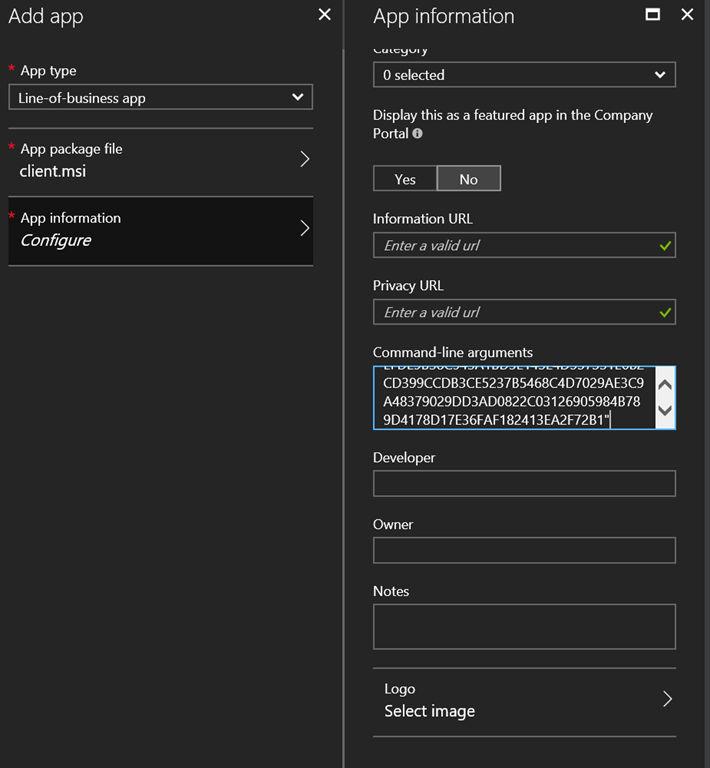The height and width of the screenshot is (768, 710).
Task: Close the App information blade
Action: 686,15
